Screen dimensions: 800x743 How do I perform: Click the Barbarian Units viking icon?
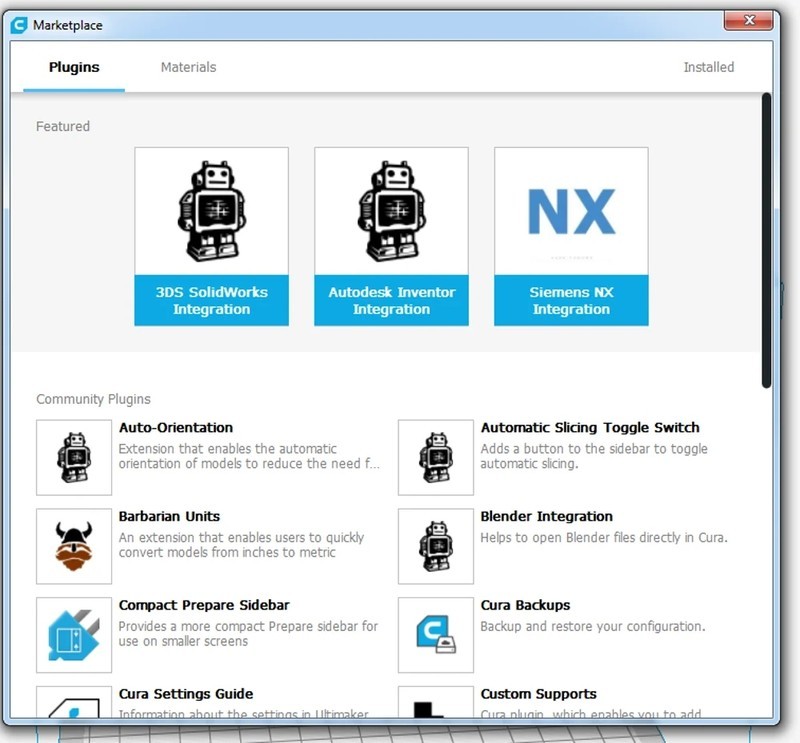pyautogui.click(x=74, y=546)
